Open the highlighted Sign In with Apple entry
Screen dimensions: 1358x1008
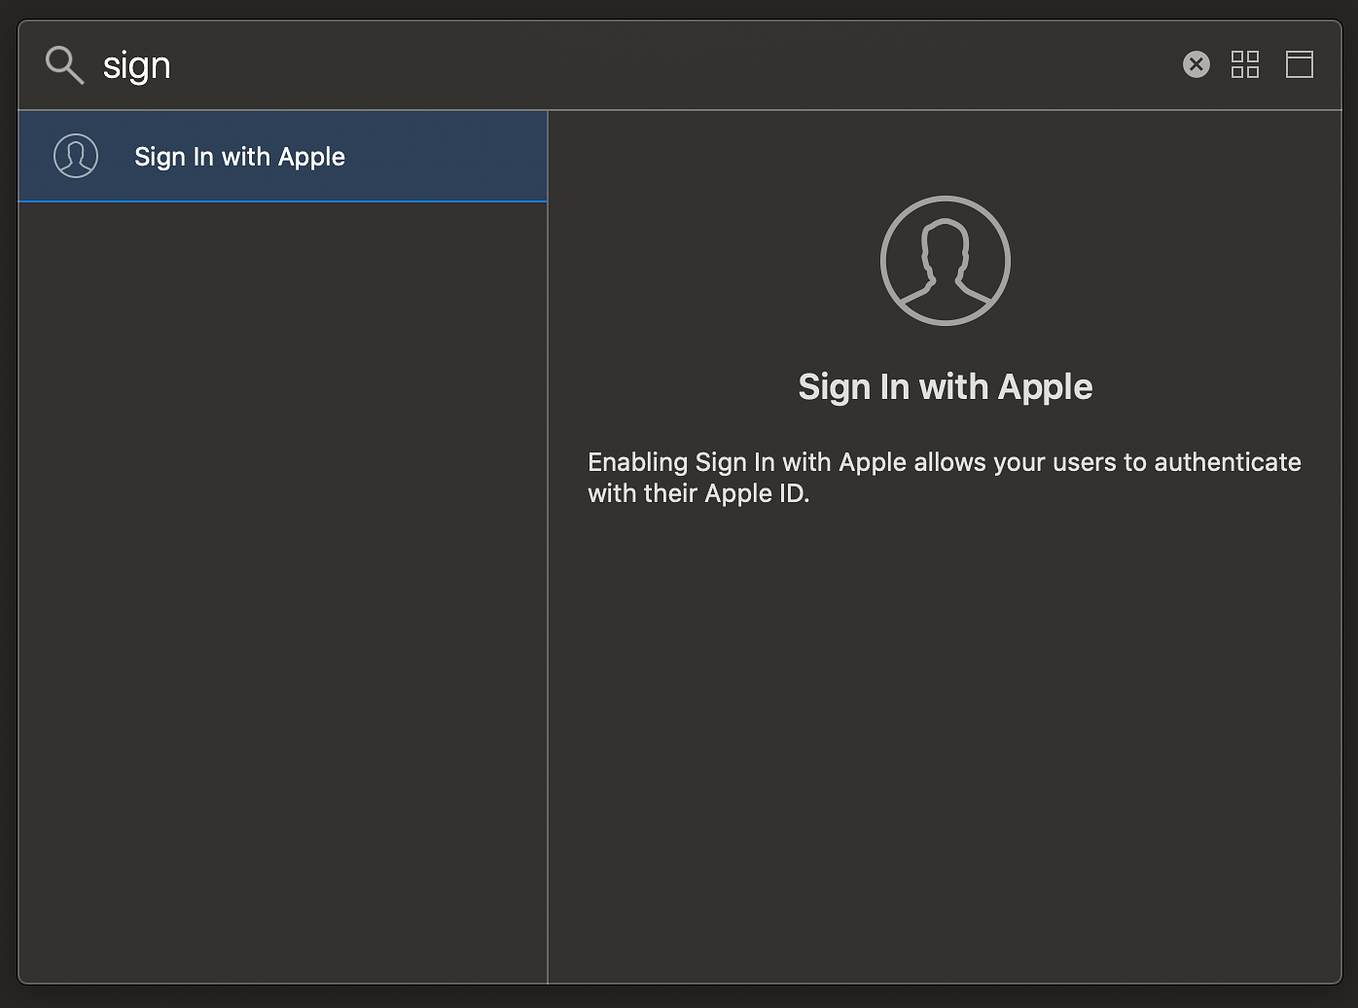pyautogui.click(x=240, y=156)
